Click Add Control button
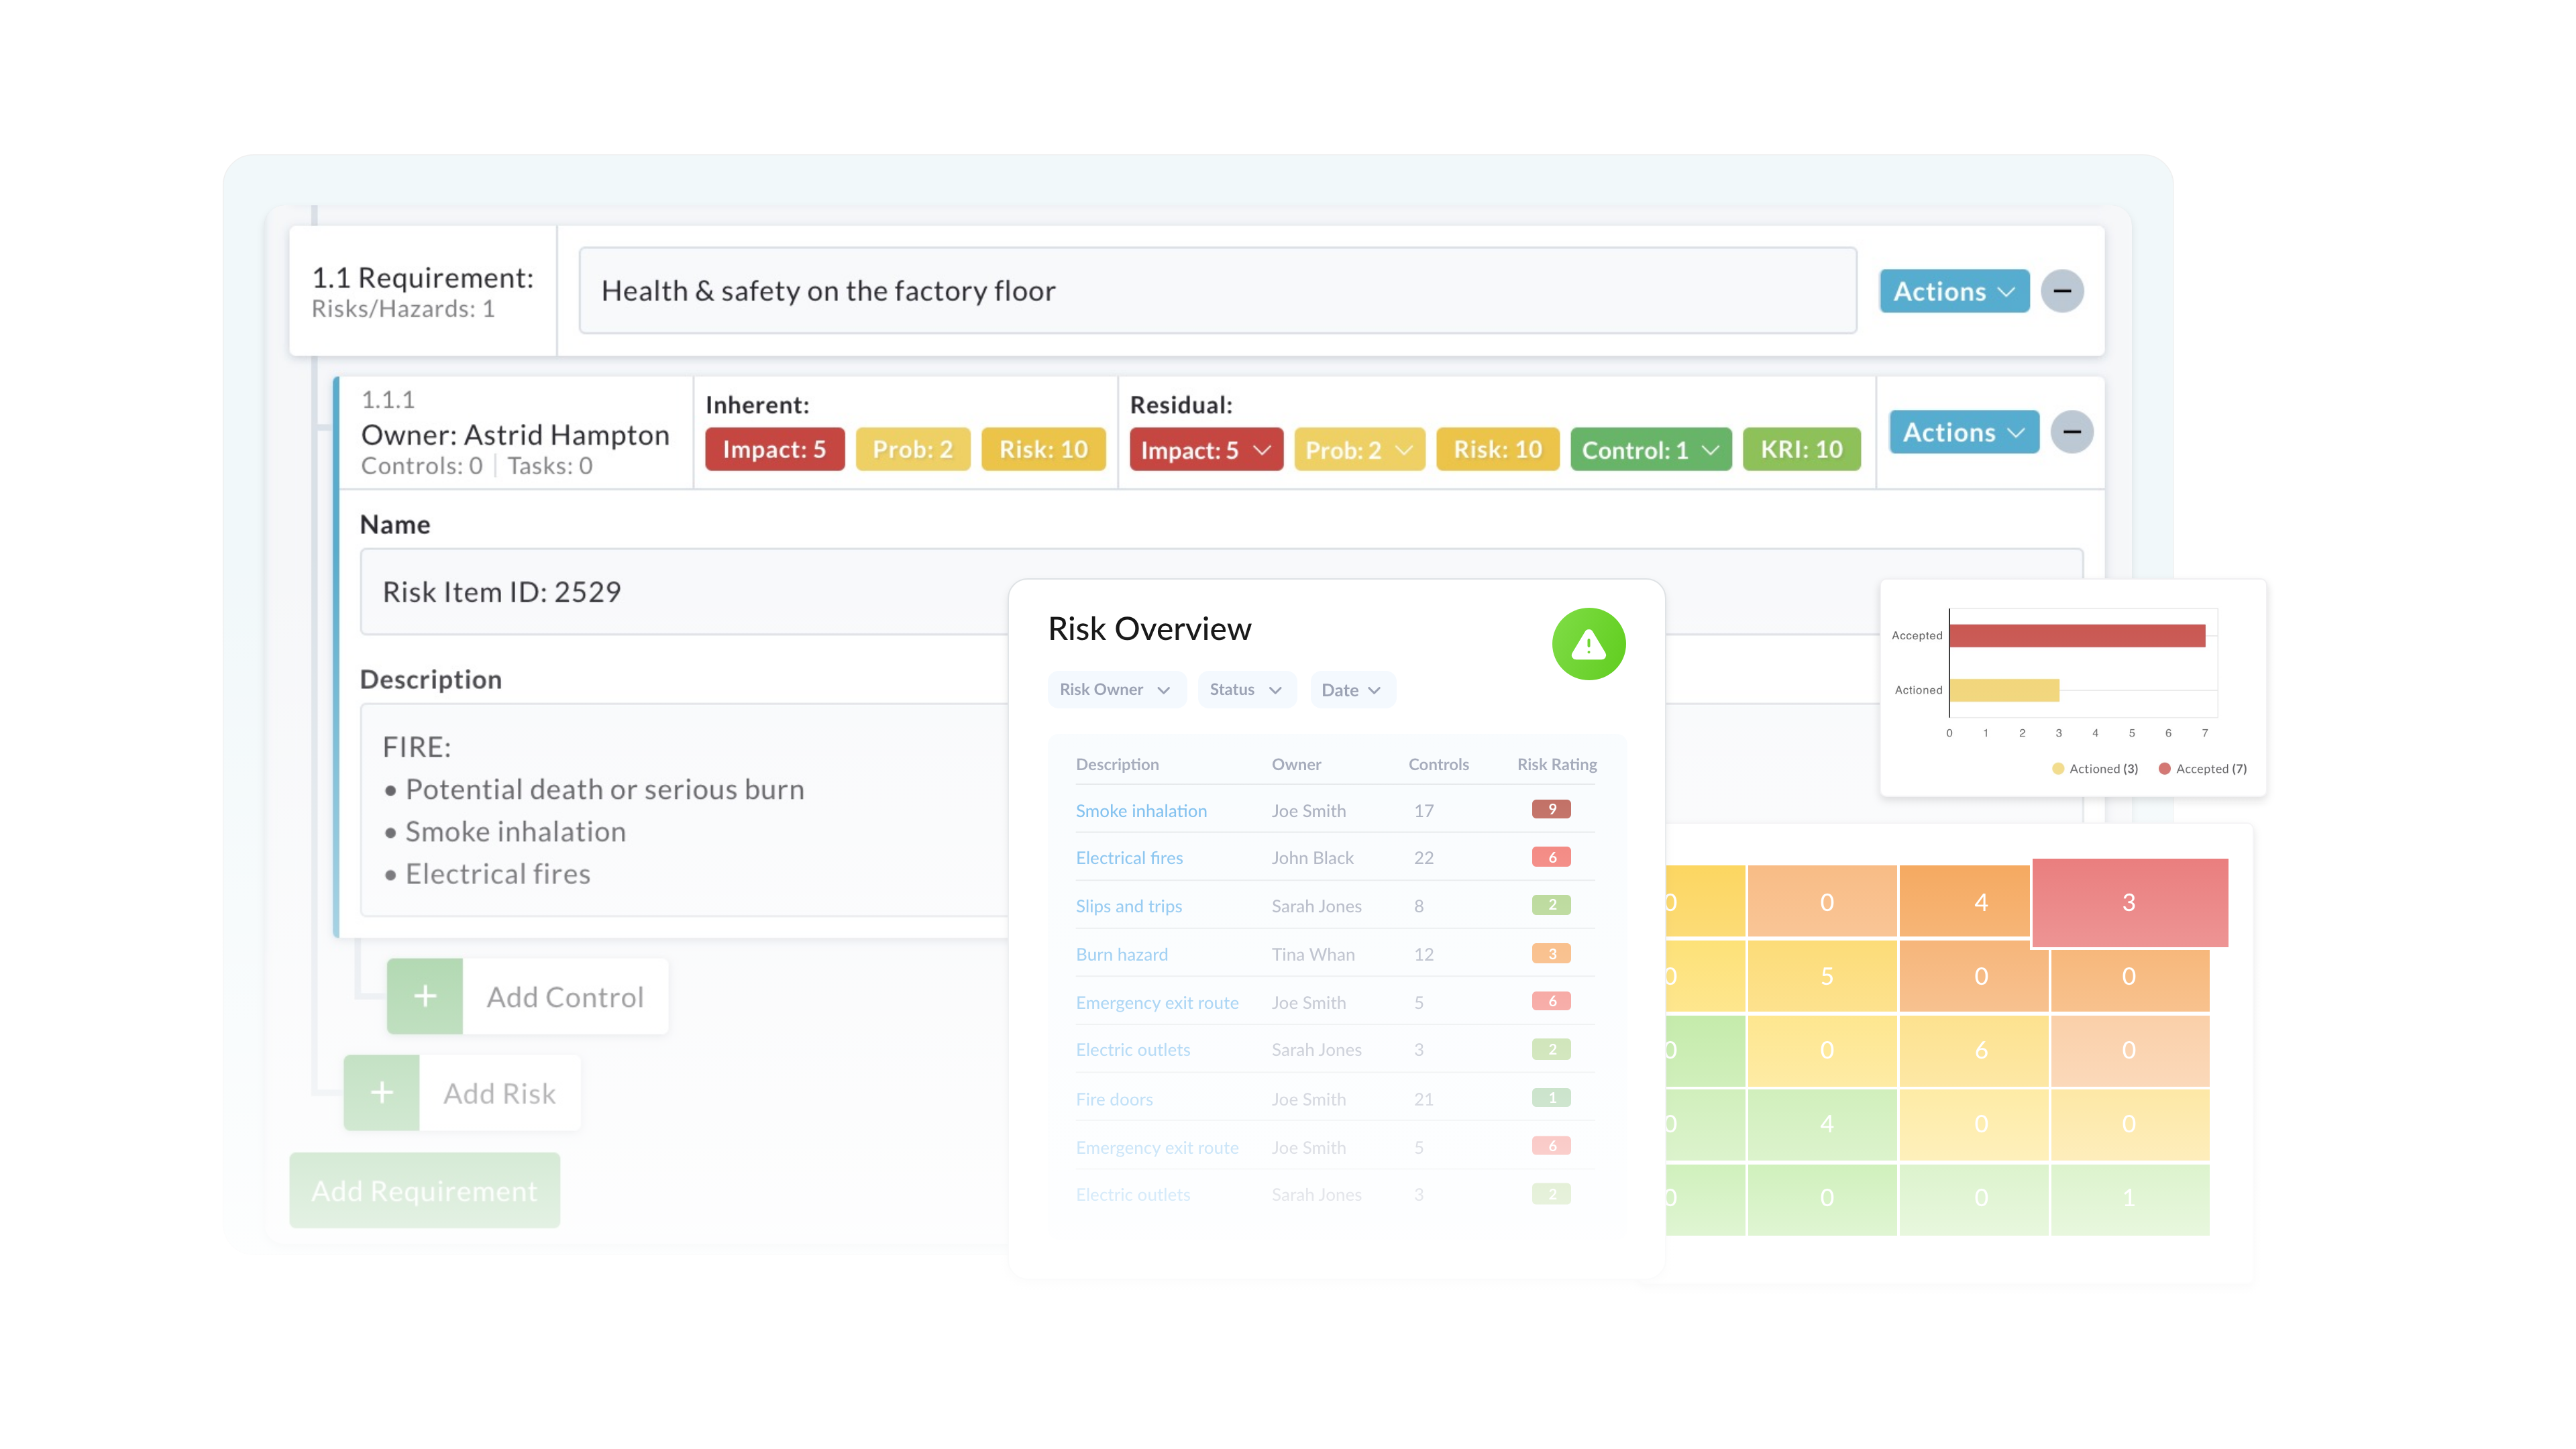The width and height of the screenshot is (2576, 1449). 528,996
